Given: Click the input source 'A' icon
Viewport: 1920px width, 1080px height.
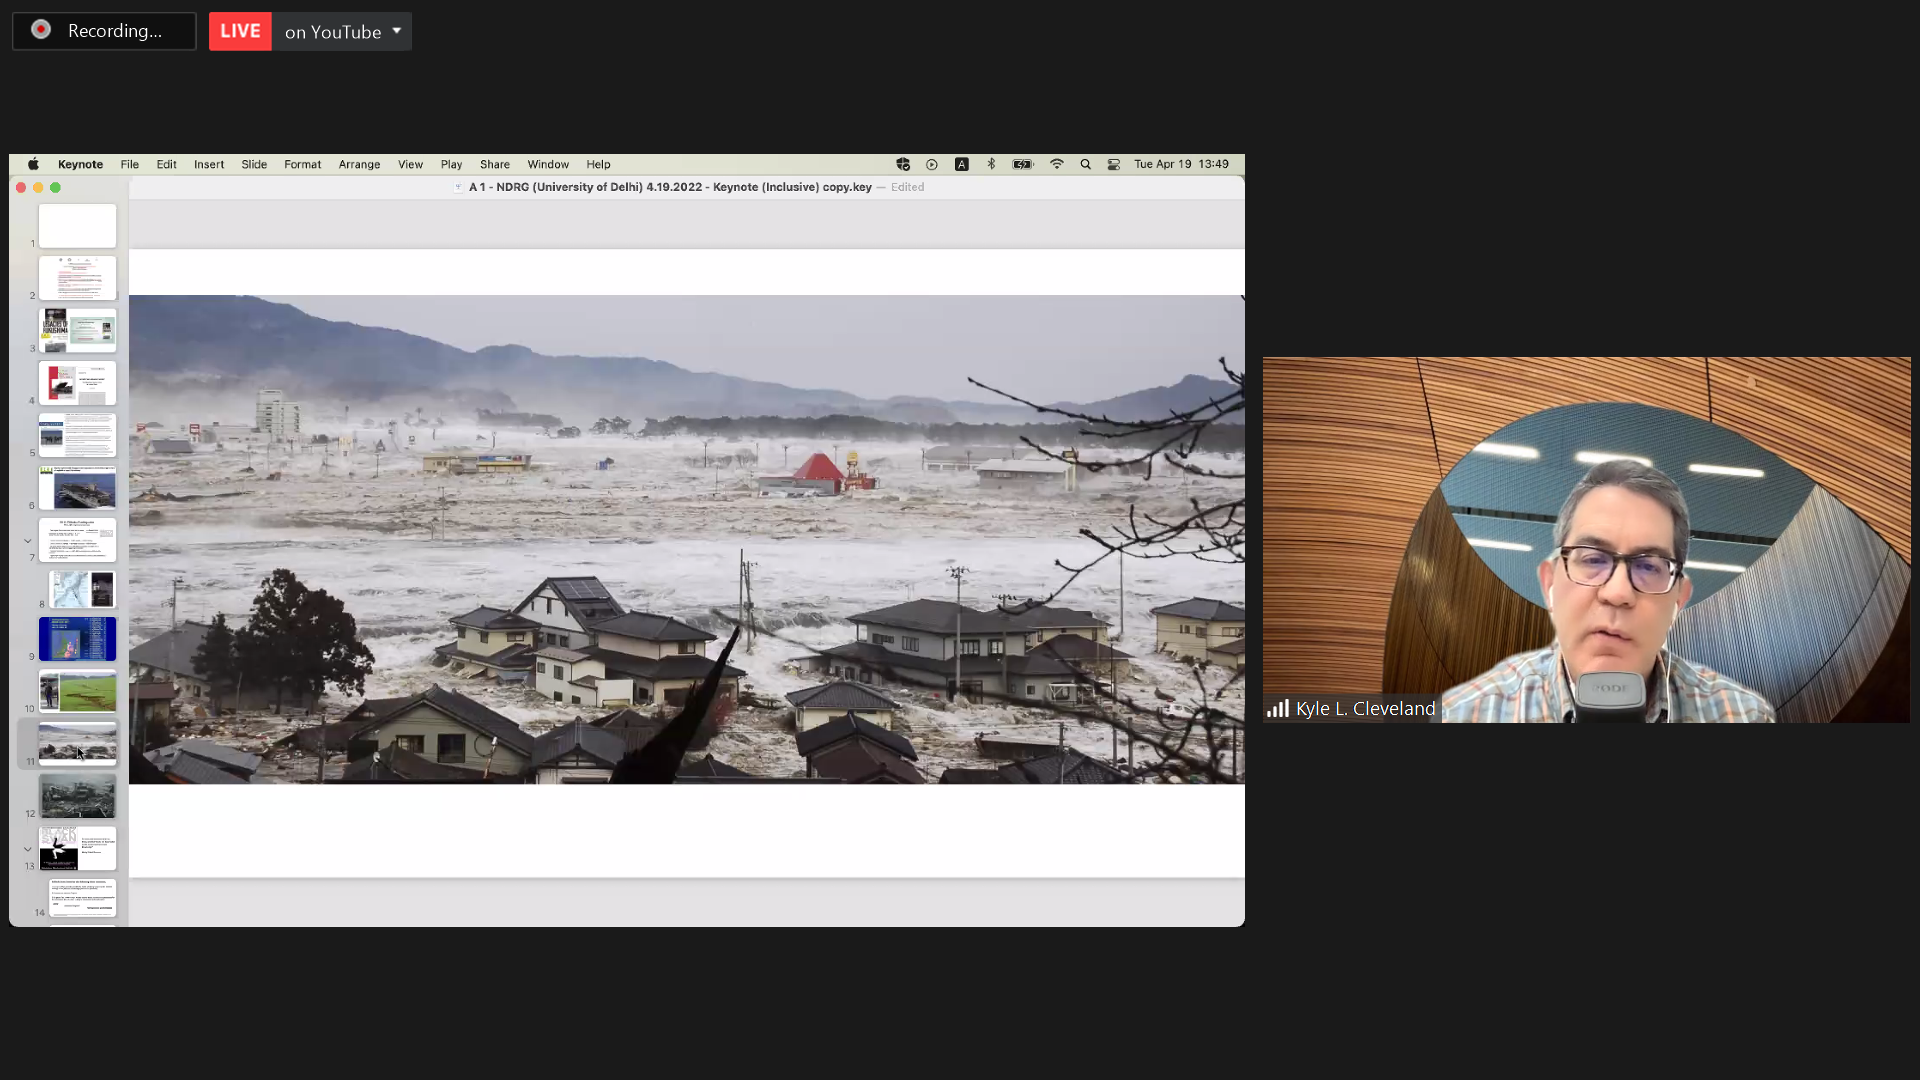Looking at the screenshot, I should pyautogui.click(x=961, y=164).
